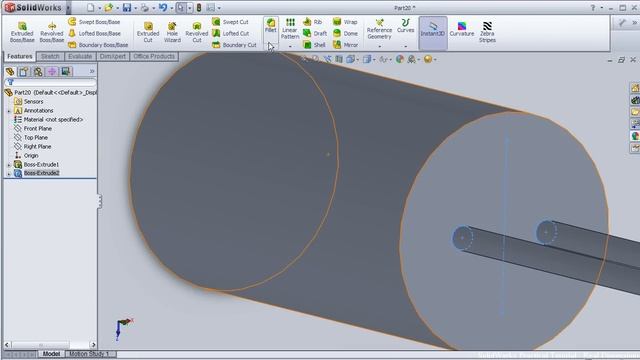This screenshot has width=640, height=360.
Task: Click the Linear Pattern tool
Action: point(290,29)
